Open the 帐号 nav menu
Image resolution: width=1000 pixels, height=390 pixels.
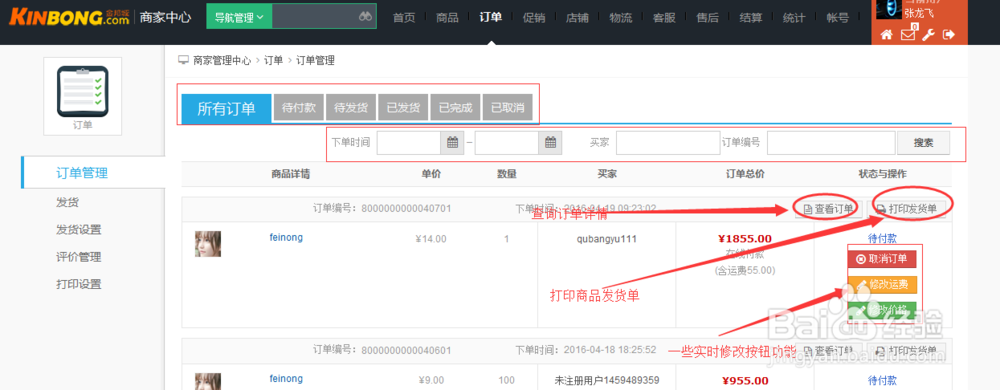[837, 18]
